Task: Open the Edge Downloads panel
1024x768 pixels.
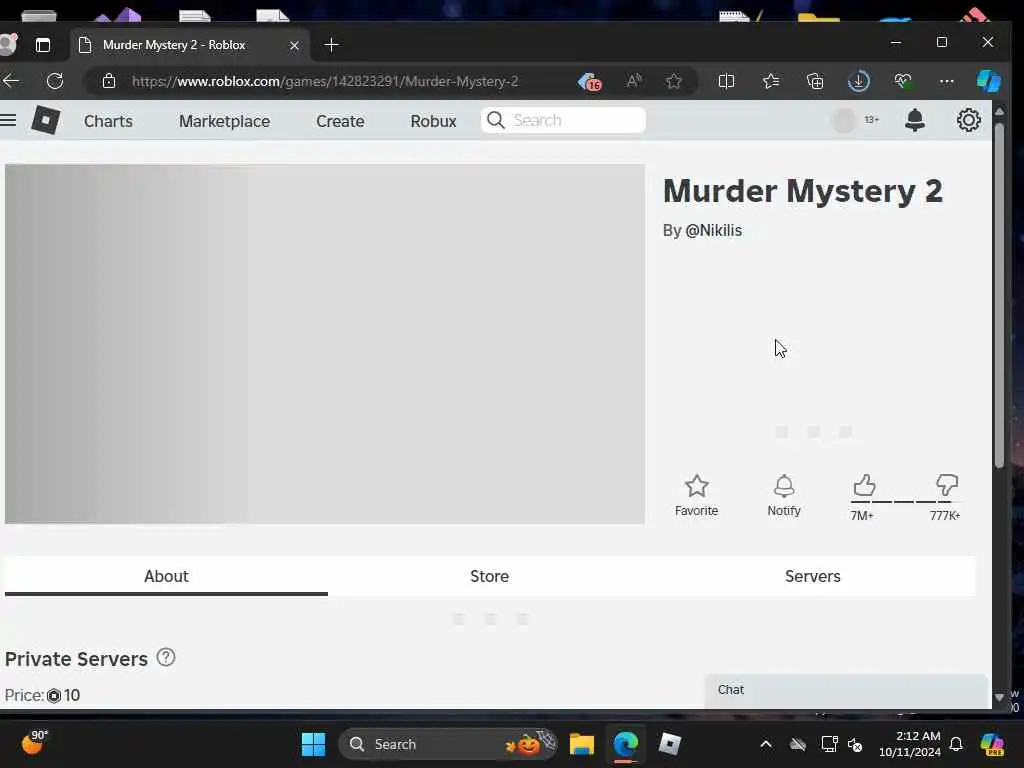Action: coord(858,81)
